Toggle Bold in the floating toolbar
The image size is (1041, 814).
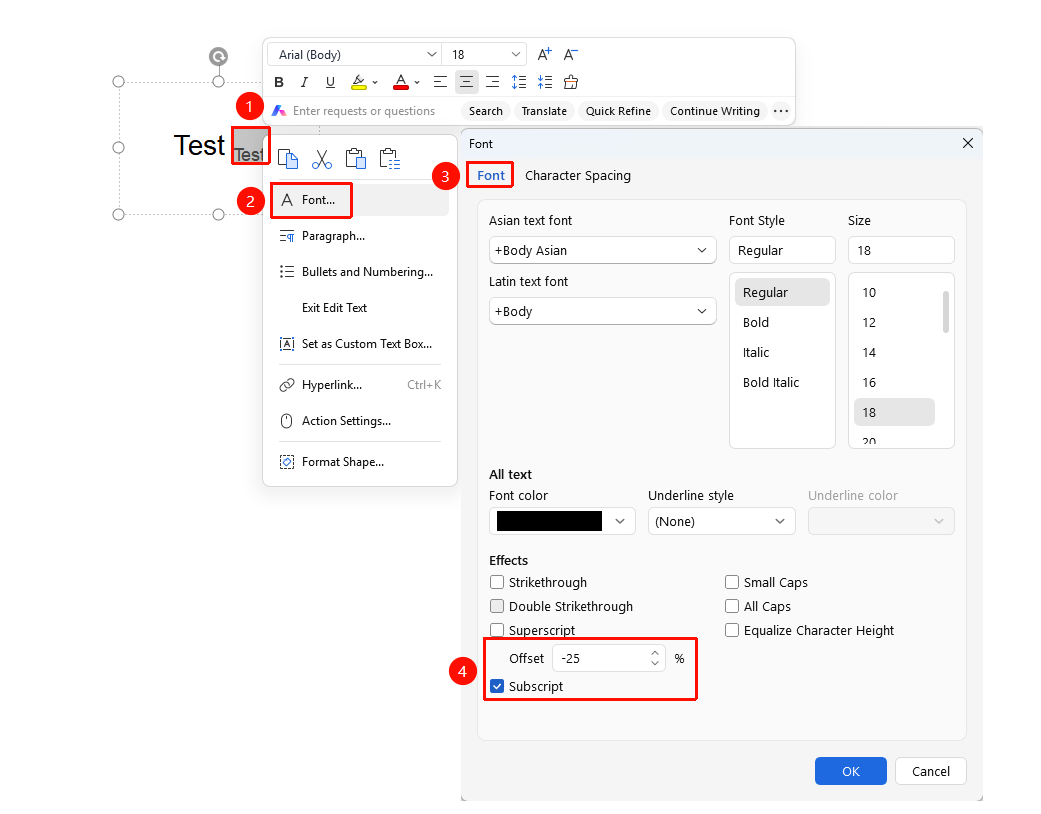pyautogui.click(x=279, y=82)
